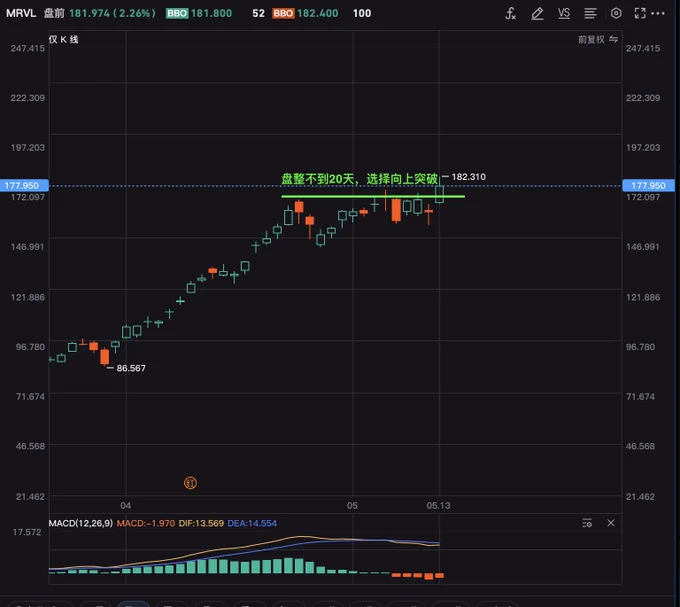Click the DEA:14.554 value
The image size is (680, 607).
click(x=252, y=523)
